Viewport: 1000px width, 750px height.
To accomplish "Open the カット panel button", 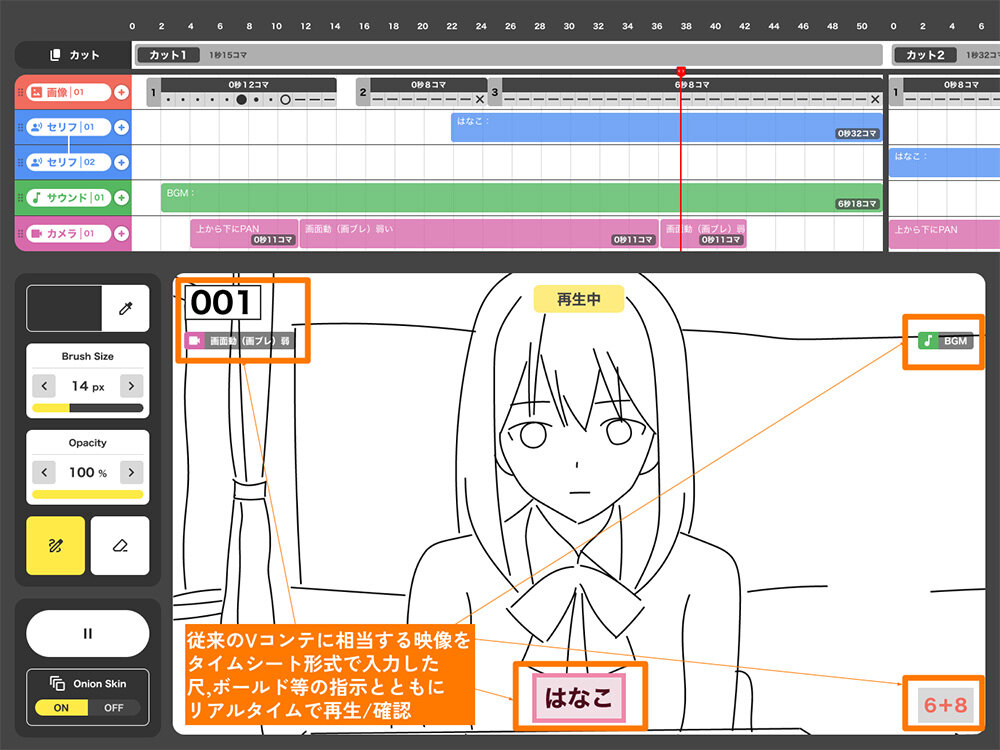I will (74, 55).
